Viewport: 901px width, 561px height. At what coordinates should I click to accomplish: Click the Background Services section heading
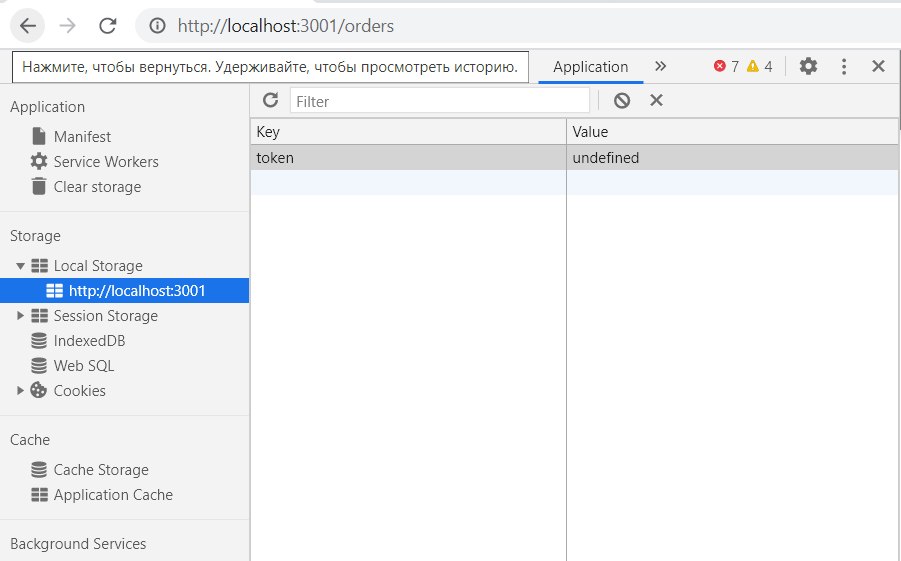(x=78, y=544)
